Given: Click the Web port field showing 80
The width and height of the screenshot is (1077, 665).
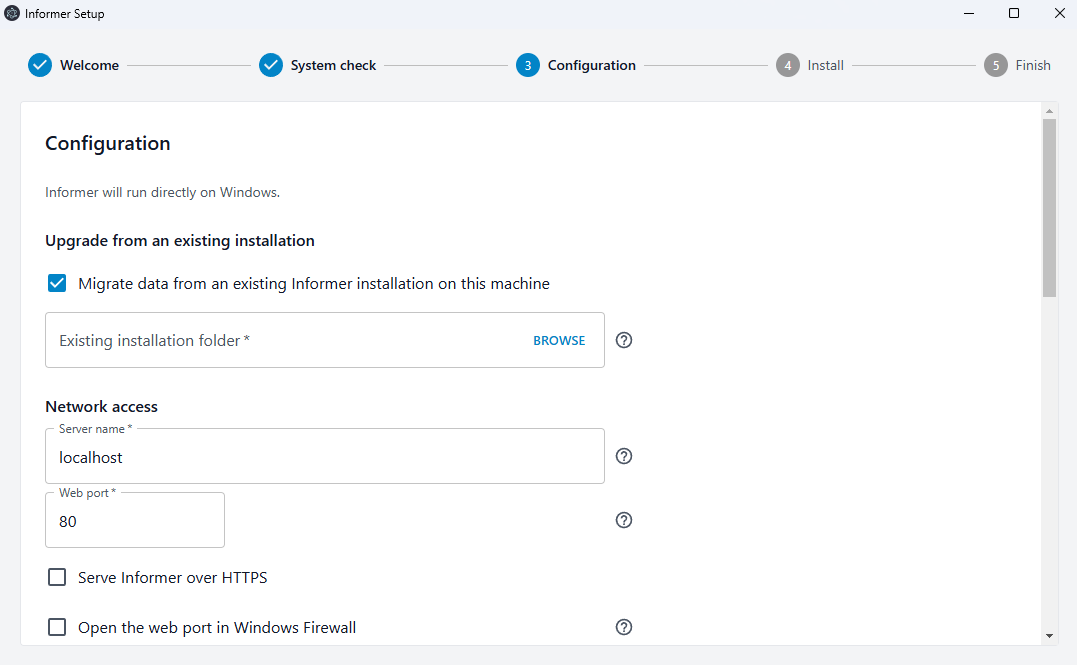Looking at the screenshot, I should coord(135,520).
